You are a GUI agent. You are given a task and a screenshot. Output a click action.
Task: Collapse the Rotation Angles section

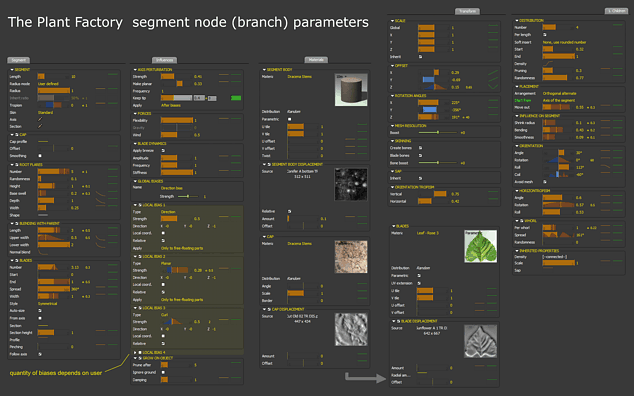point(392,95)
